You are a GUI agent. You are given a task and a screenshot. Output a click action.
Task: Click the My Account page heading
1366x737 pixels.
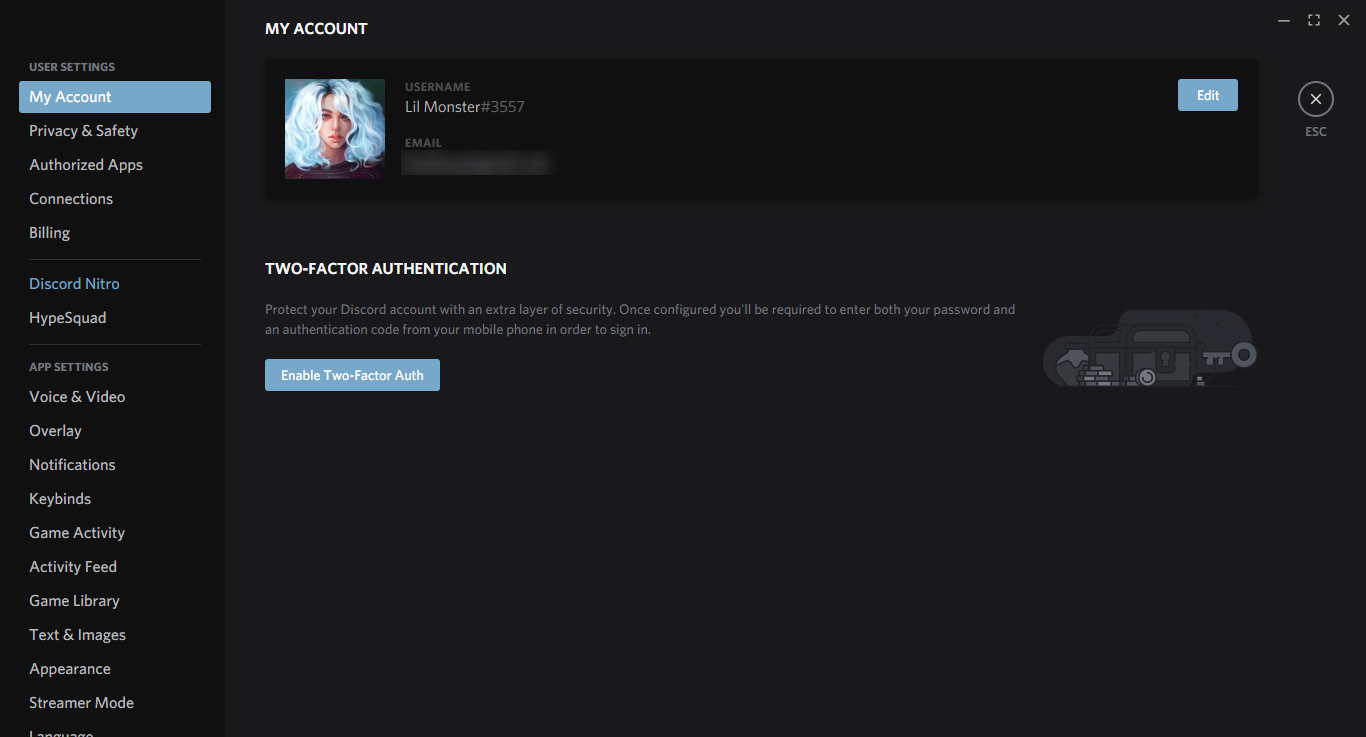point(316,29)
